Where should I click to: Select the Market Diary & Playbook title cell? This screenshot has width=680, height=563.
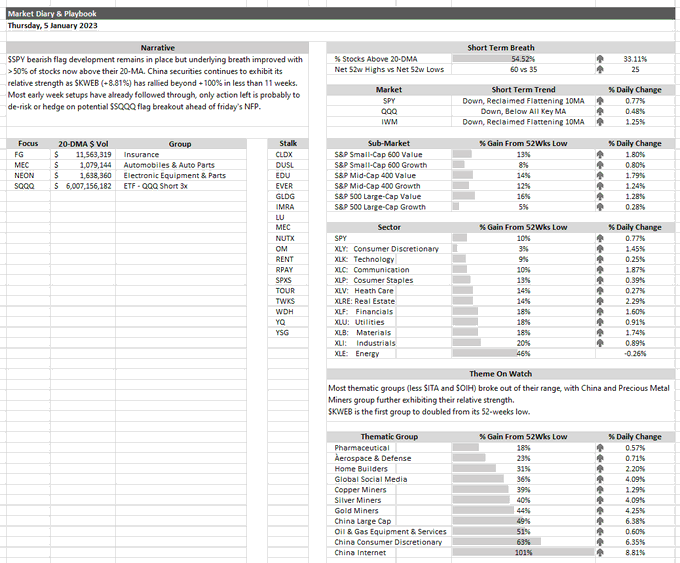tap(340, 13)
